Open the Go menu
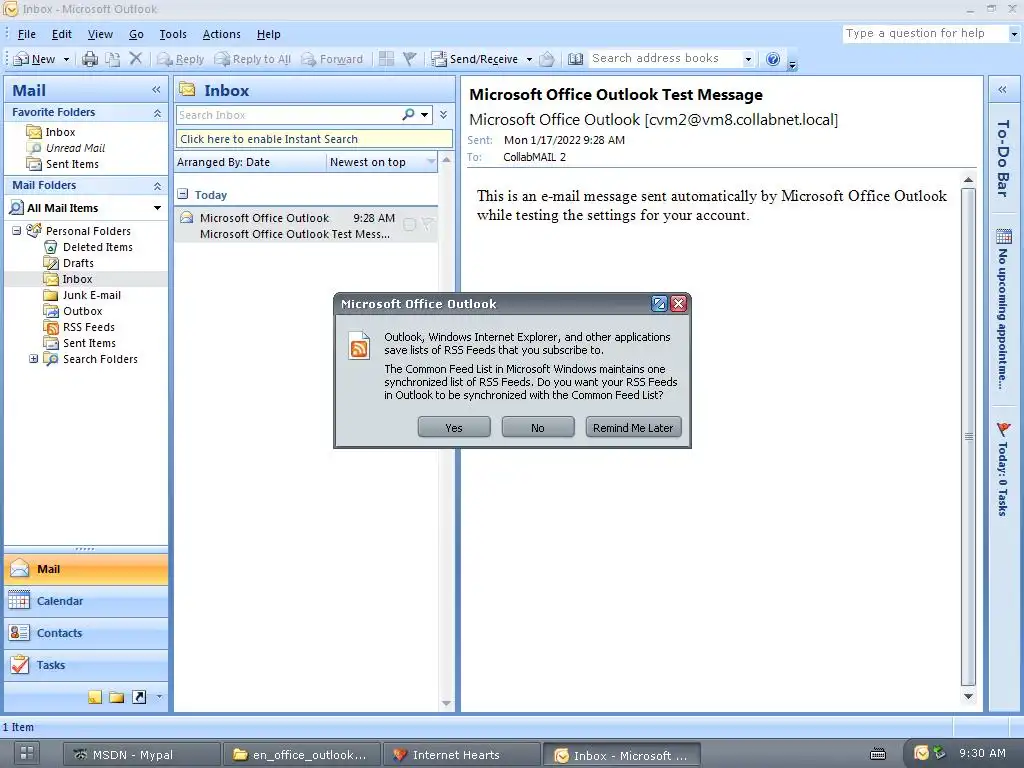This screenshot has width=1024, height=768. (x=136, y=34)
